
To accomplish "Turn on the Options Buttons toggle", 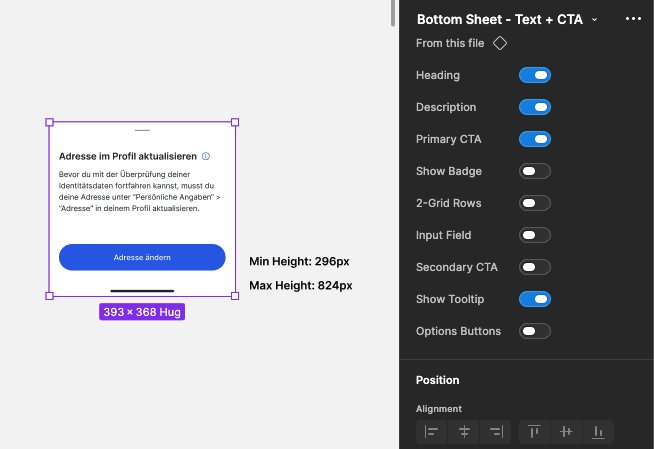I will (x=535, y=331).
